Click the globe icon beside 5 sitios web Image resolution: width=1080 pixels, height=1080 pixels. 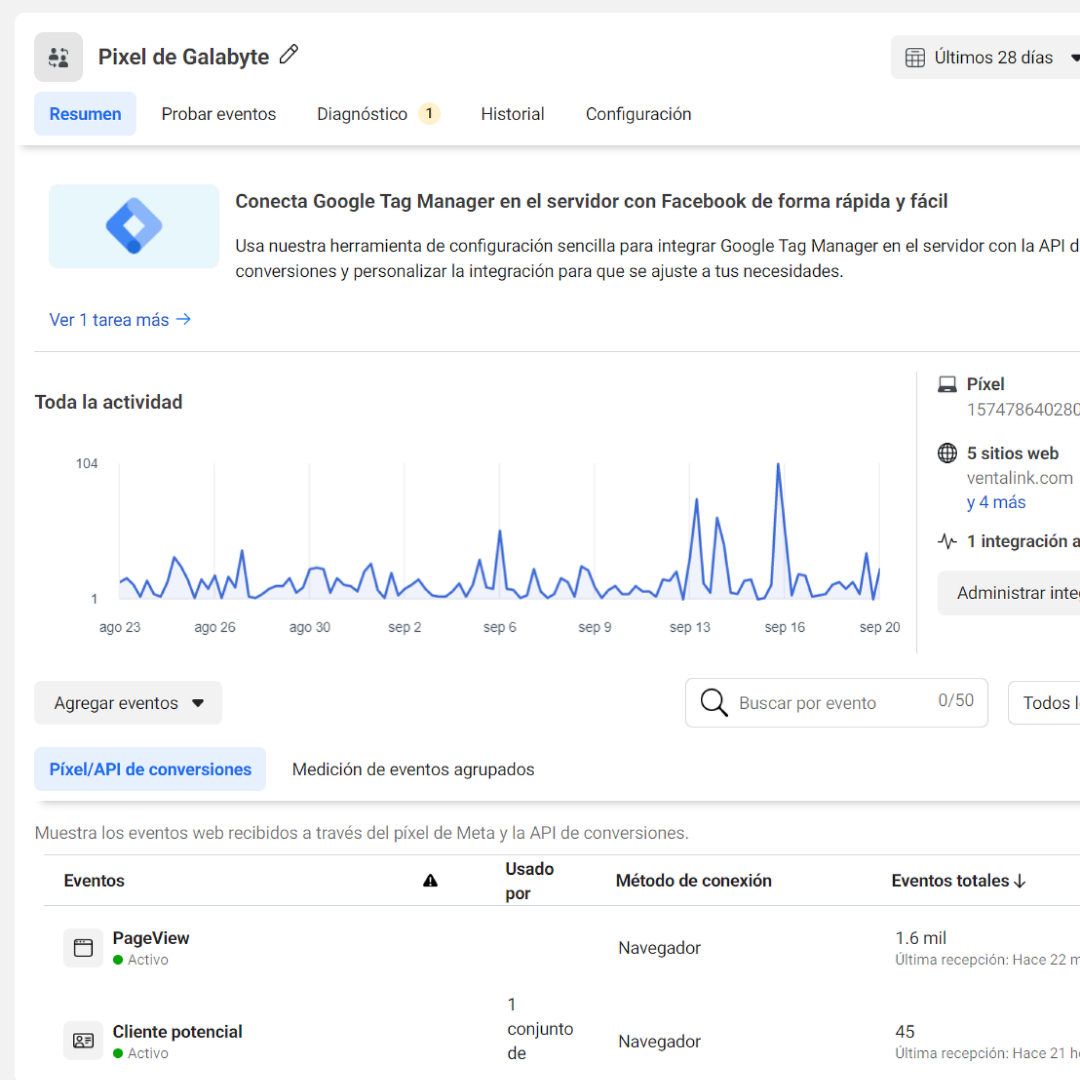[x=947, y=453]
